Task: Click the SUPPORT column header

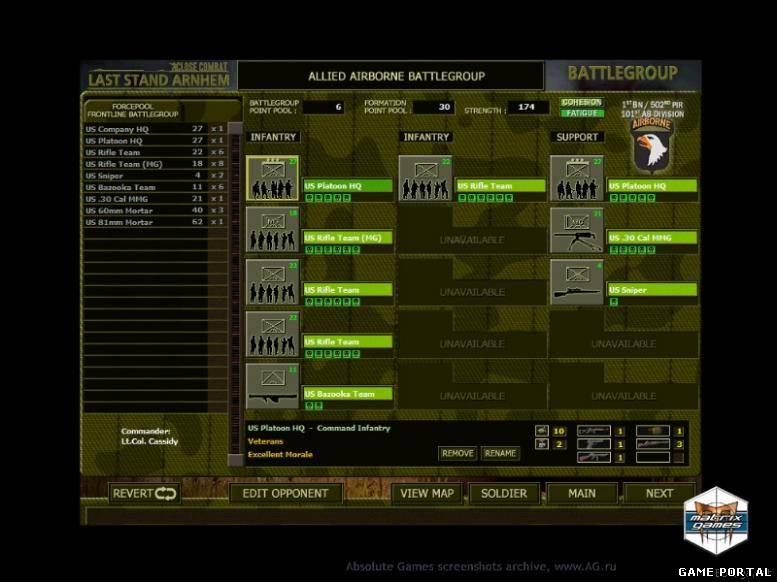Action: [x=577, y=137]
